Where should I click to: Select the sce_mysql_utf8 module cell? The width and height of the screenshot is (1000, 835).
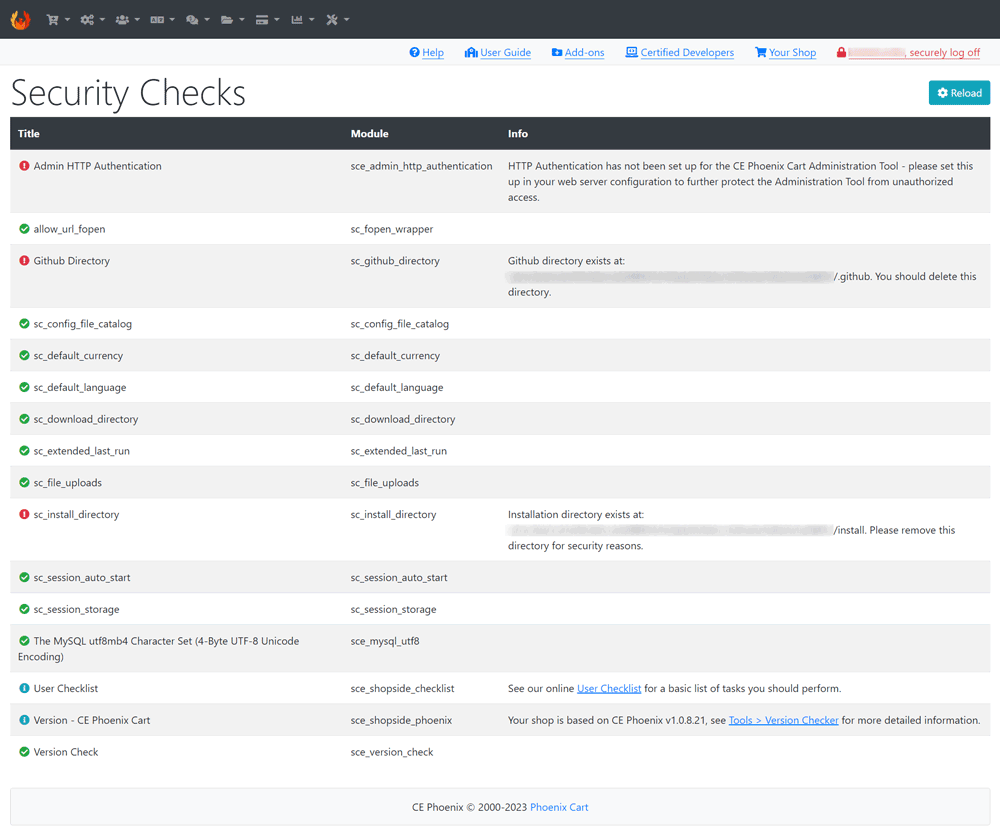click(385, 641)
